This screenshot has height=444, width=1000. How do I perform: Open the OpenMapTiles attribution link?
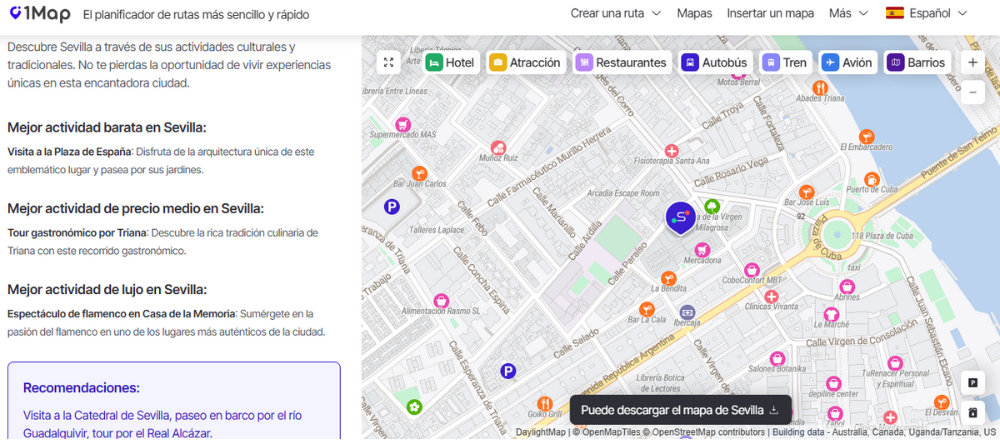pos(607,432)
